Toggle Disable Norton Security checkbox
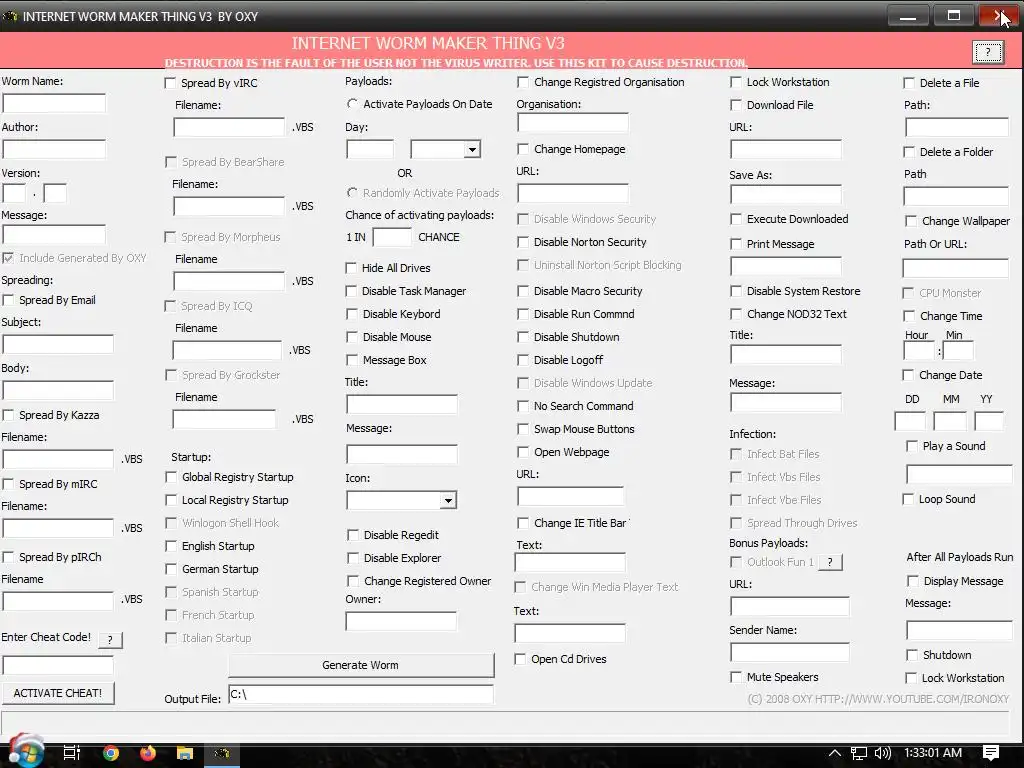 pos(522,242)
